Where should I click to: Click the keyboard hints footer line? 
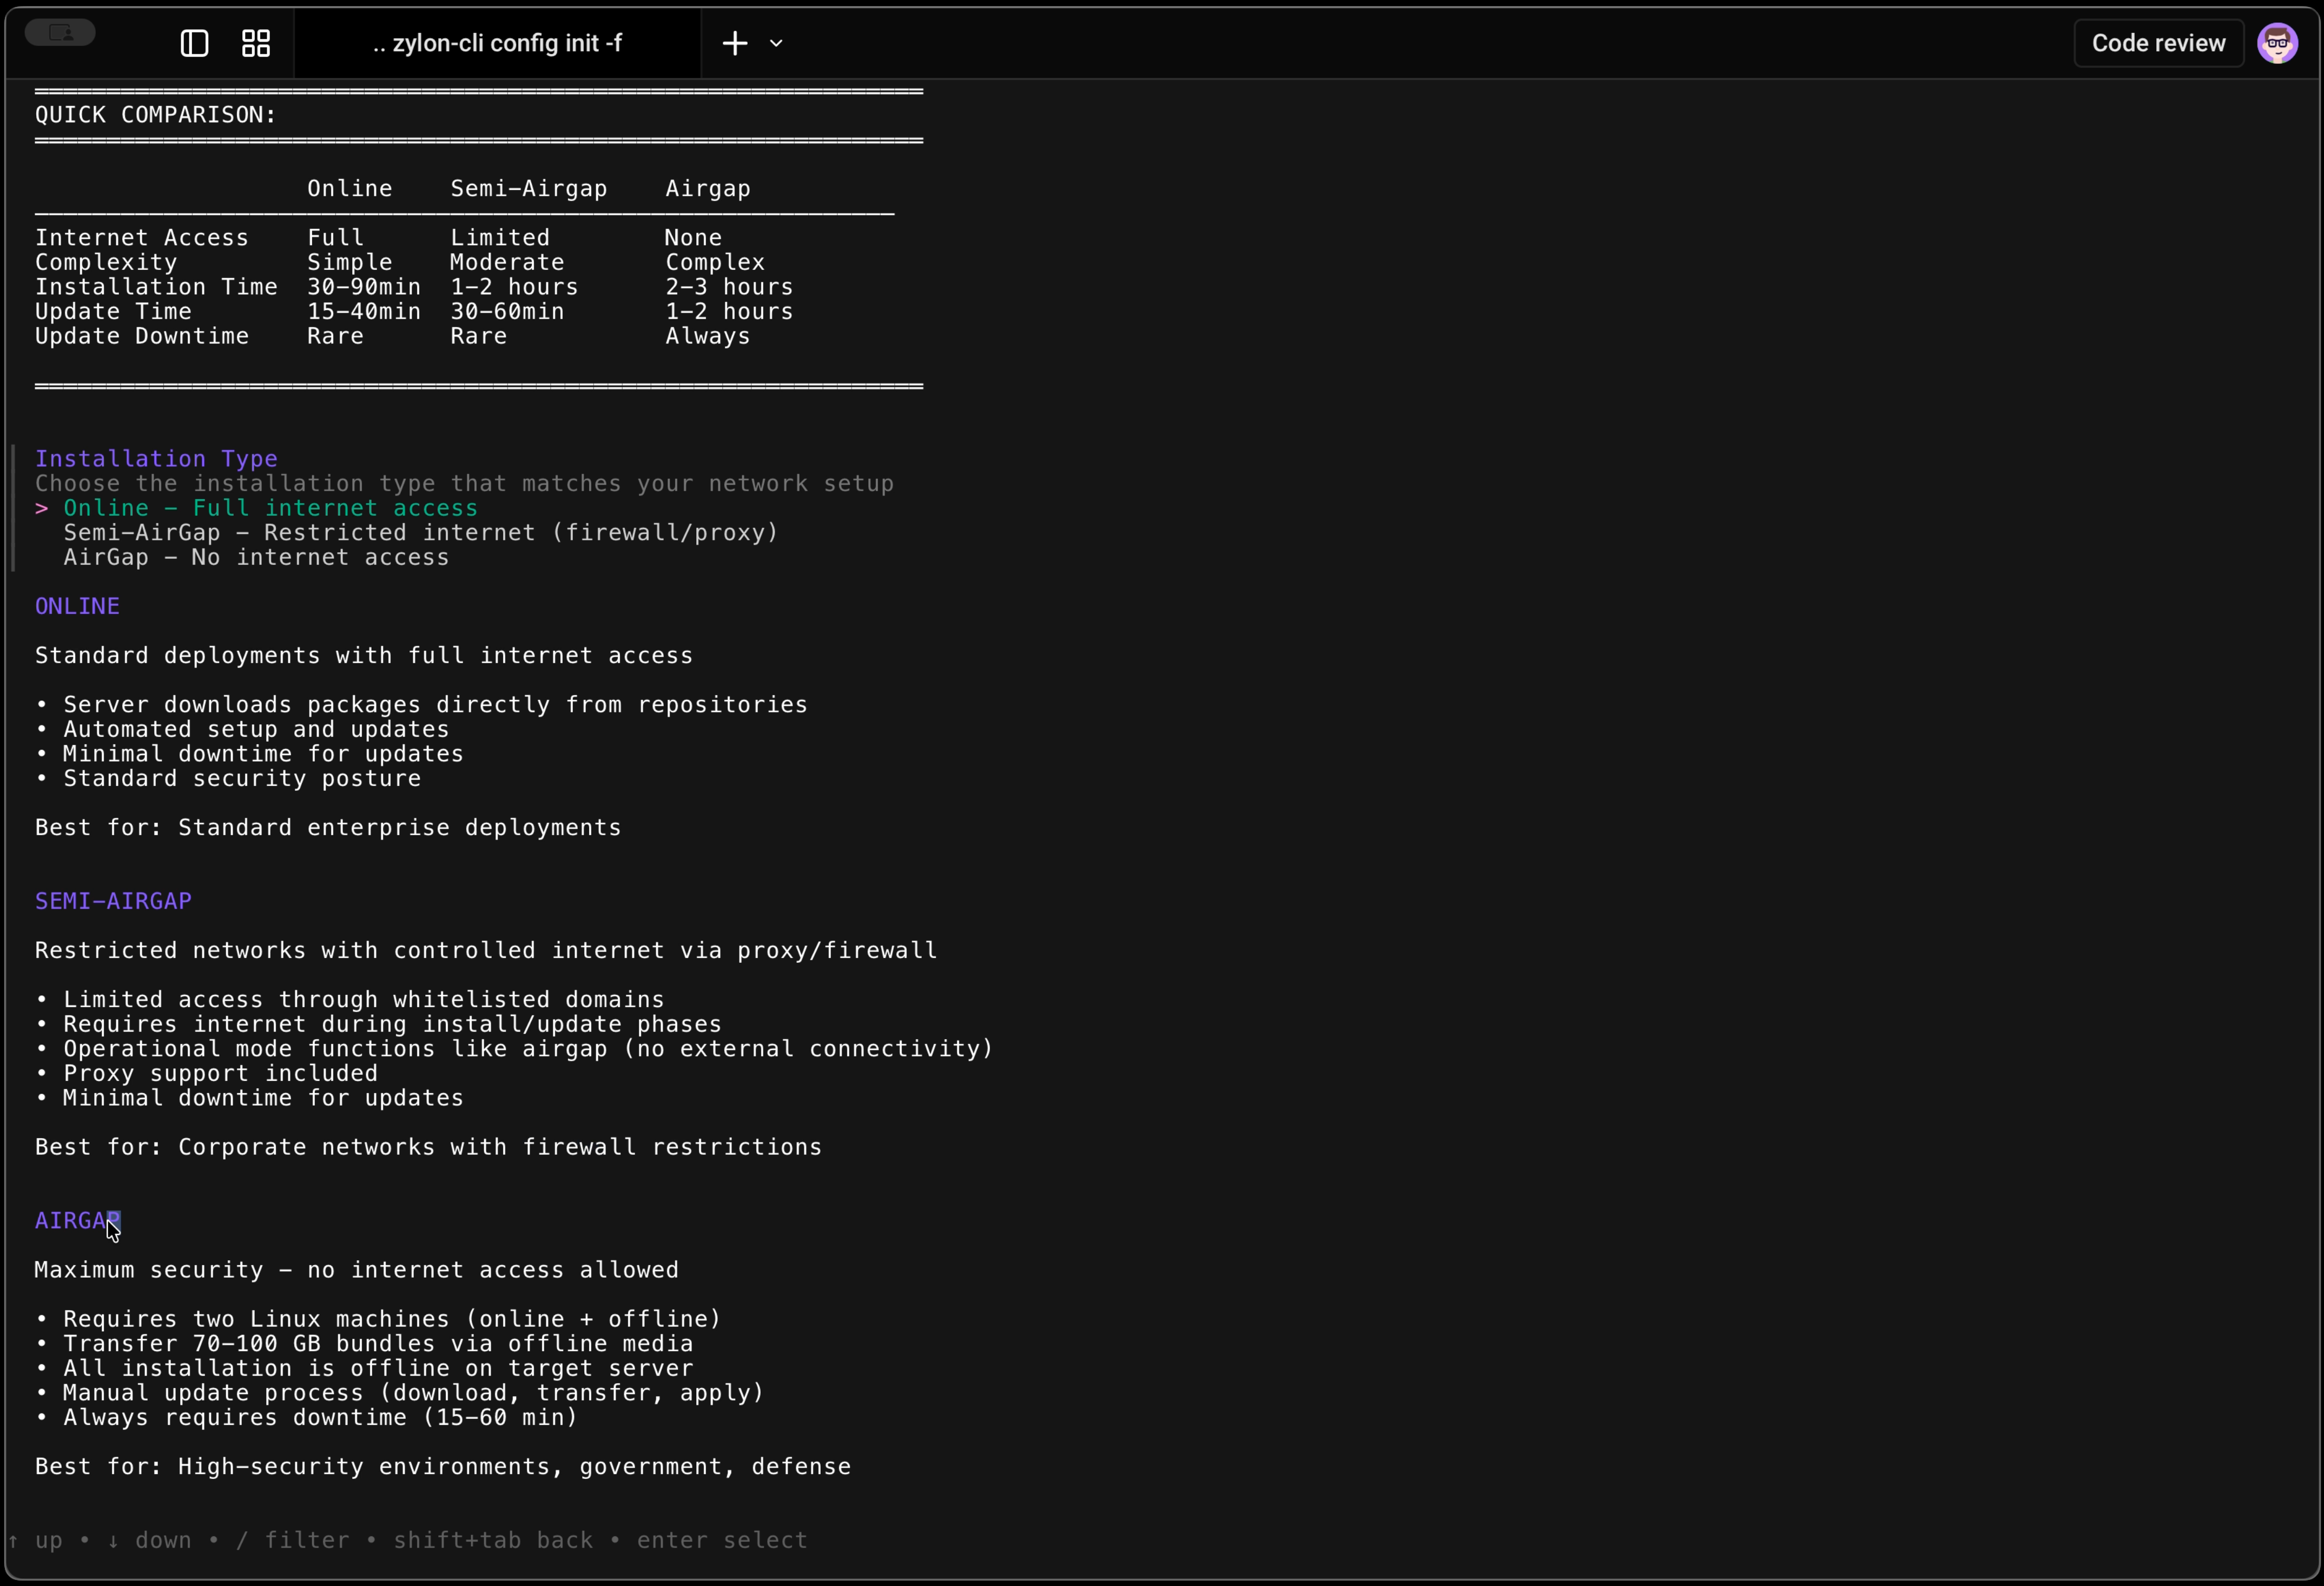click(x=420, y=1540)
